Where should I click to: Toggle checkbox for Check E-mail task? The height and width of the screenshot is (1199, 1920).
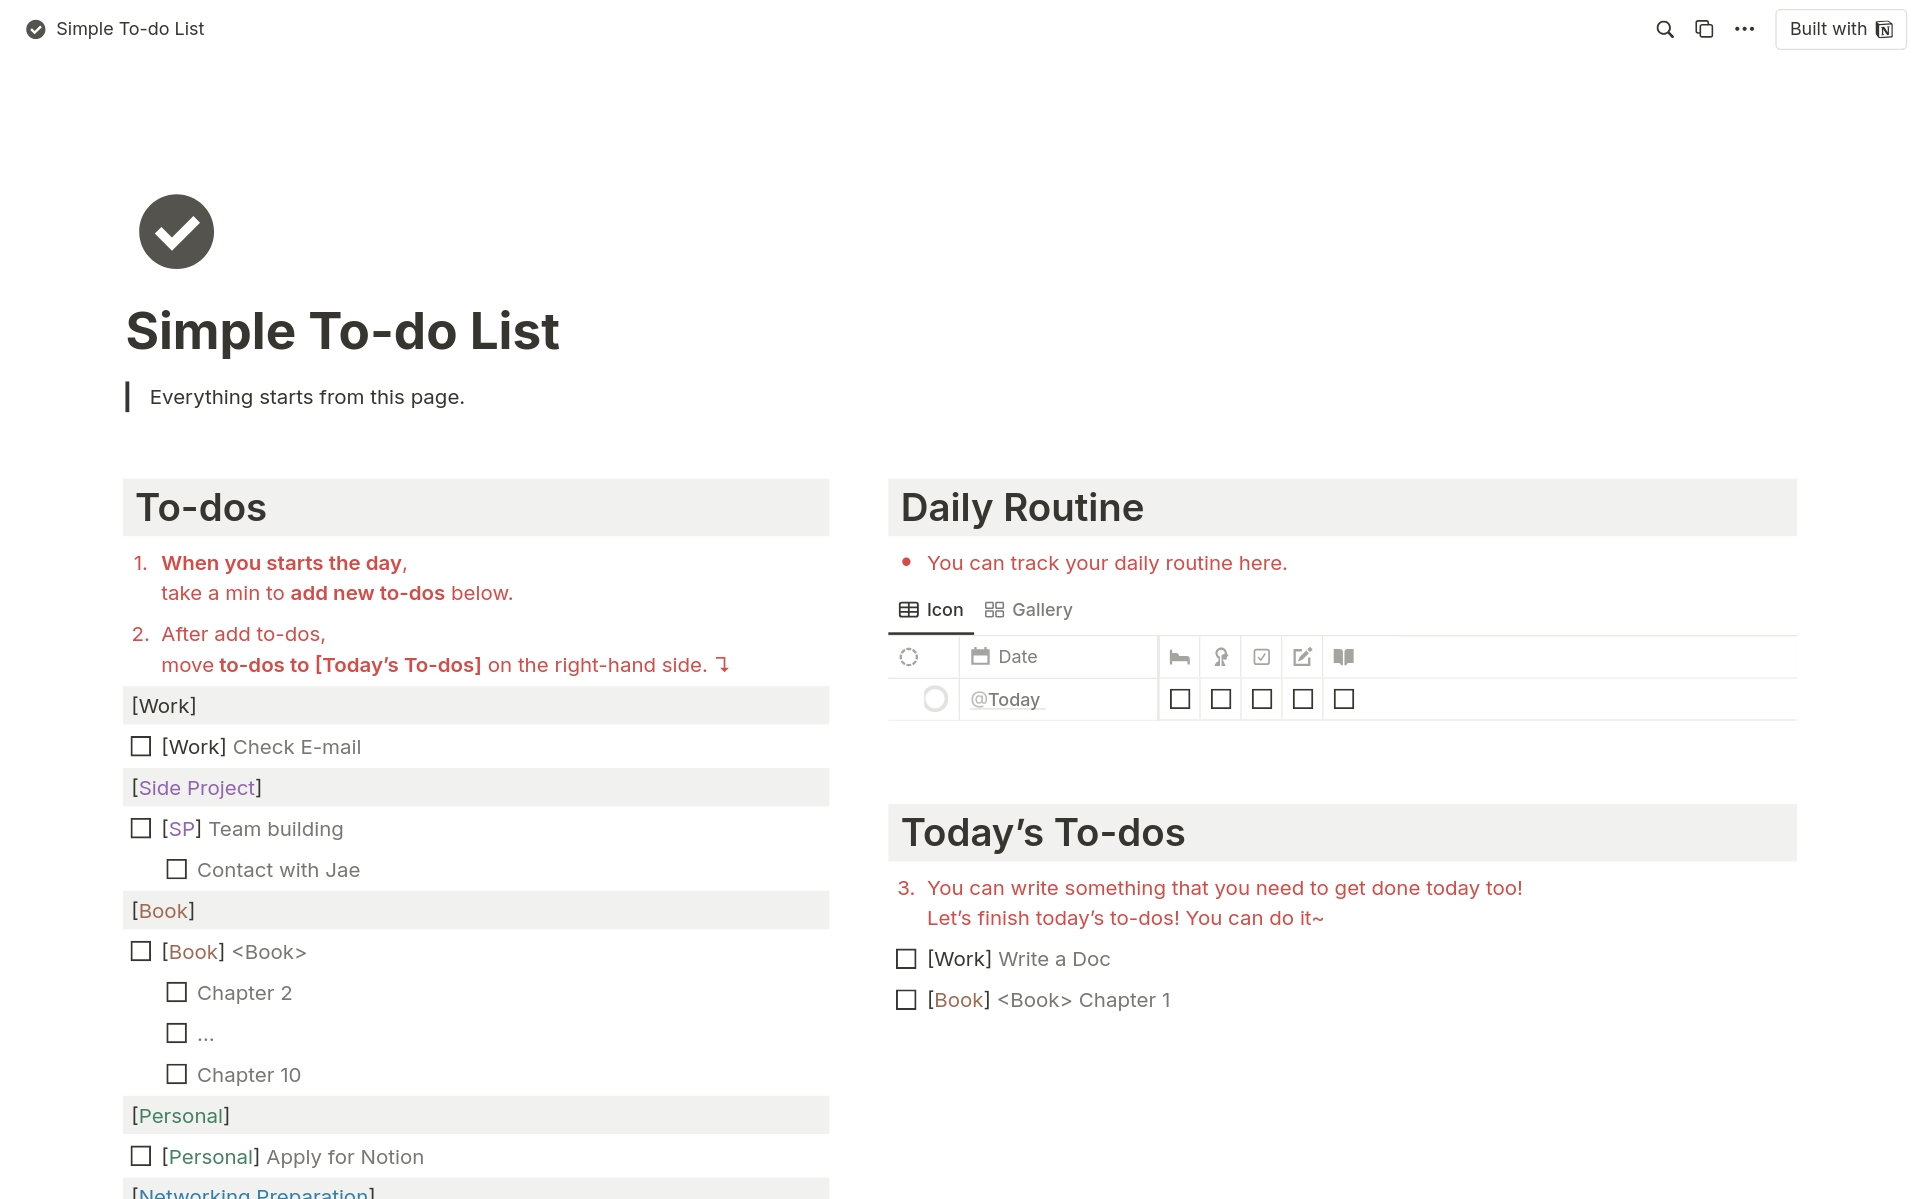pos(141,746)
